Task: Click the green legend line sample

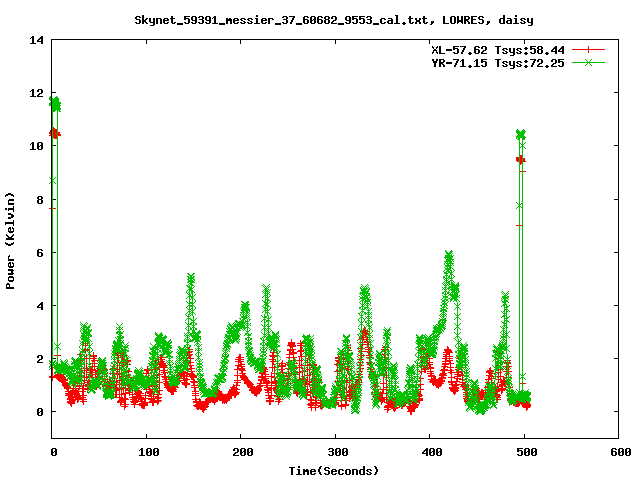Action: point(590,62)
